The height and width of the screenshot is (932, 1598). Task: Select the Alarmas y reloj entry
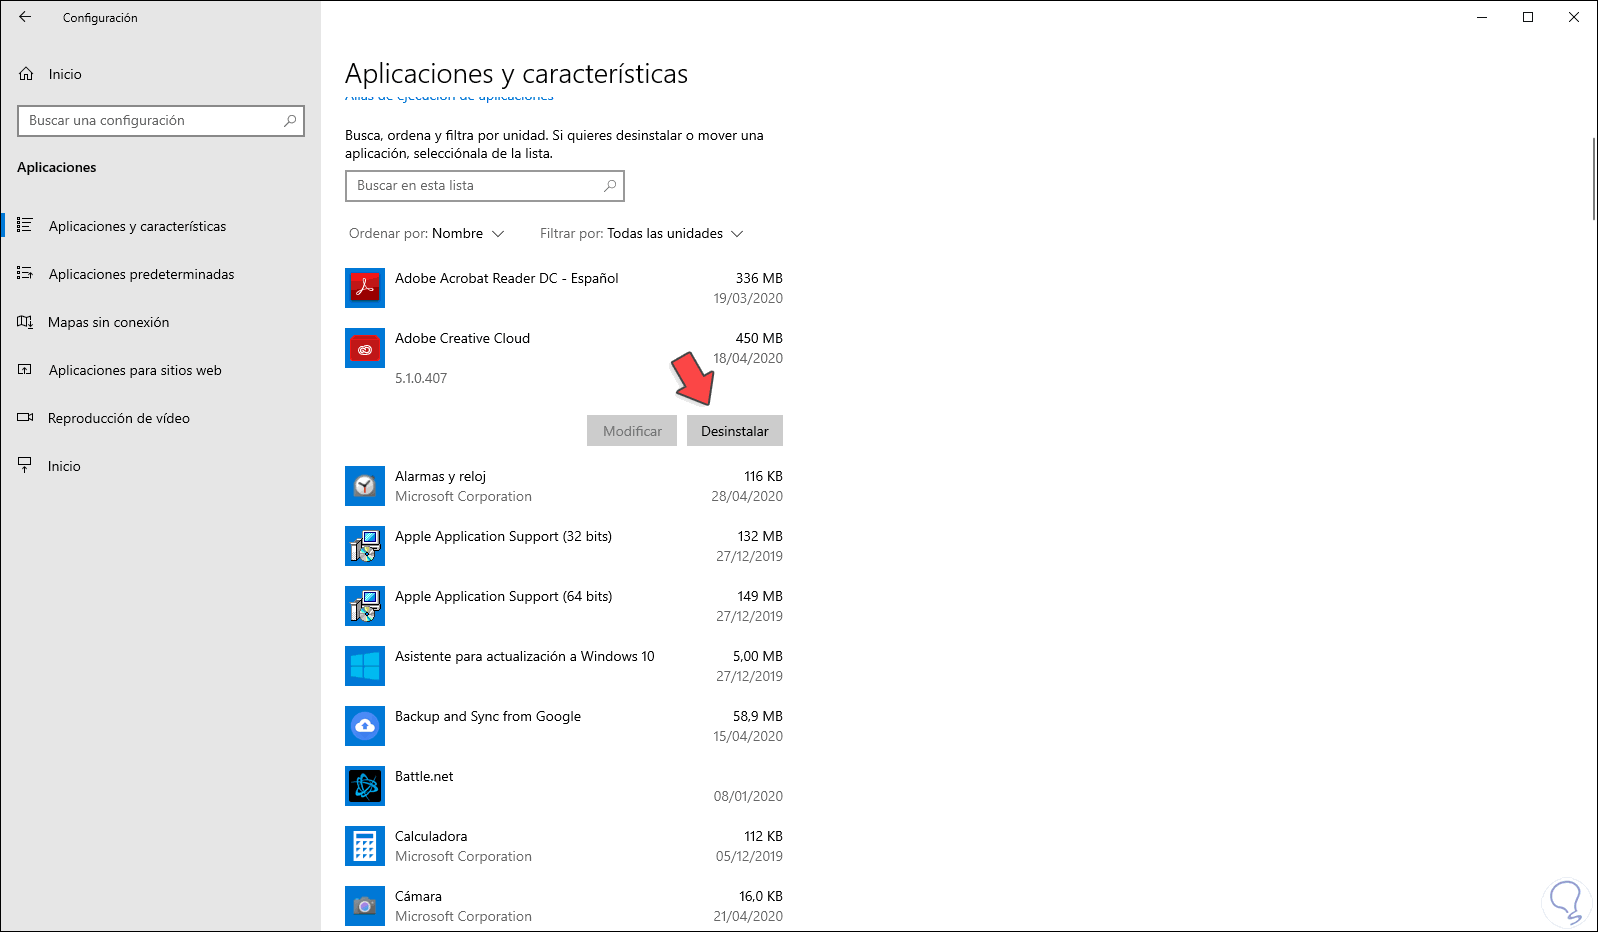564,486
